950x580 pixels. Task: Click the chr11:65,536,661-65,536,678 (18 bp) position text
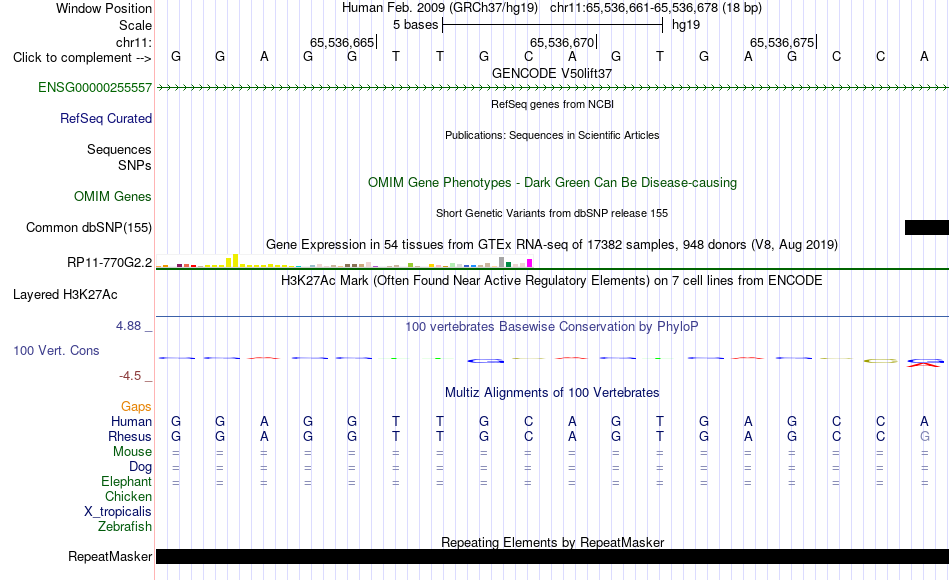coord(656,8)
